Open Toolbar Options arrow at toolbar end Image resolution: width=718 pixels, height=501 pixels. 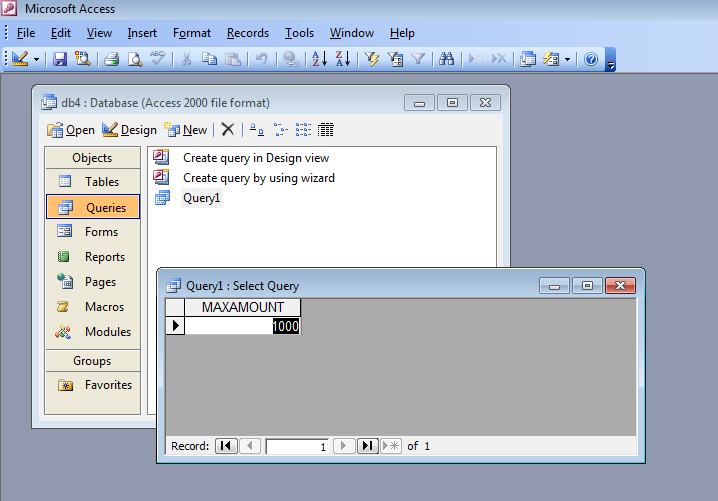pyautogui.click(x=611, y=62)
